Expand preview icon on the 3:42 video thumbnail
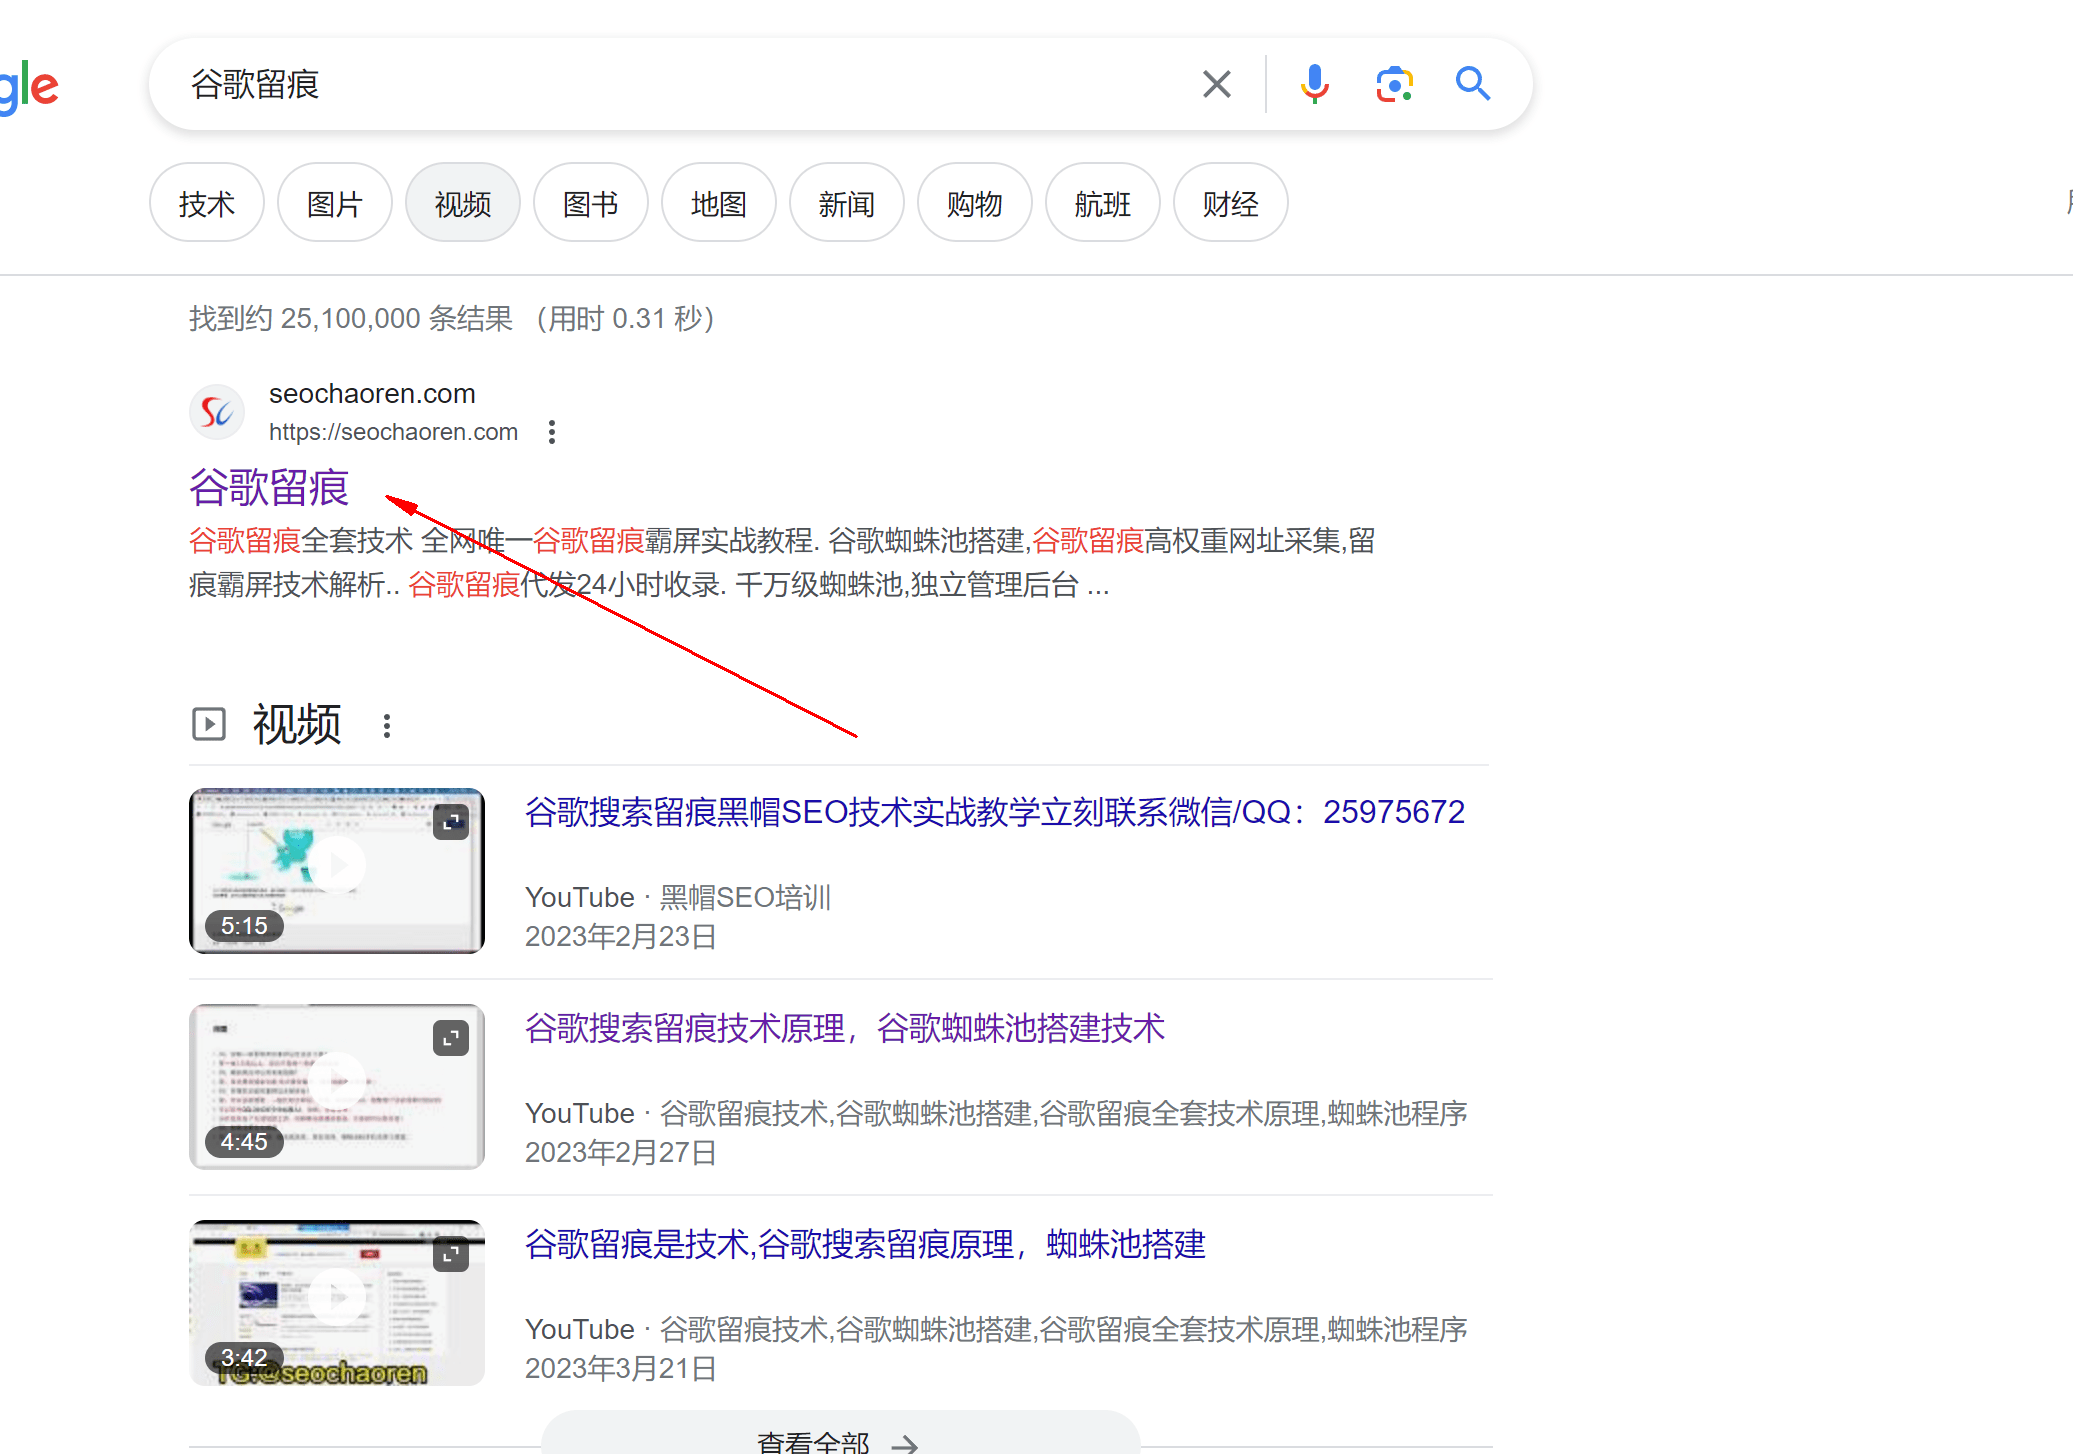The image size is (2073, 1454). pos(451,1254)
